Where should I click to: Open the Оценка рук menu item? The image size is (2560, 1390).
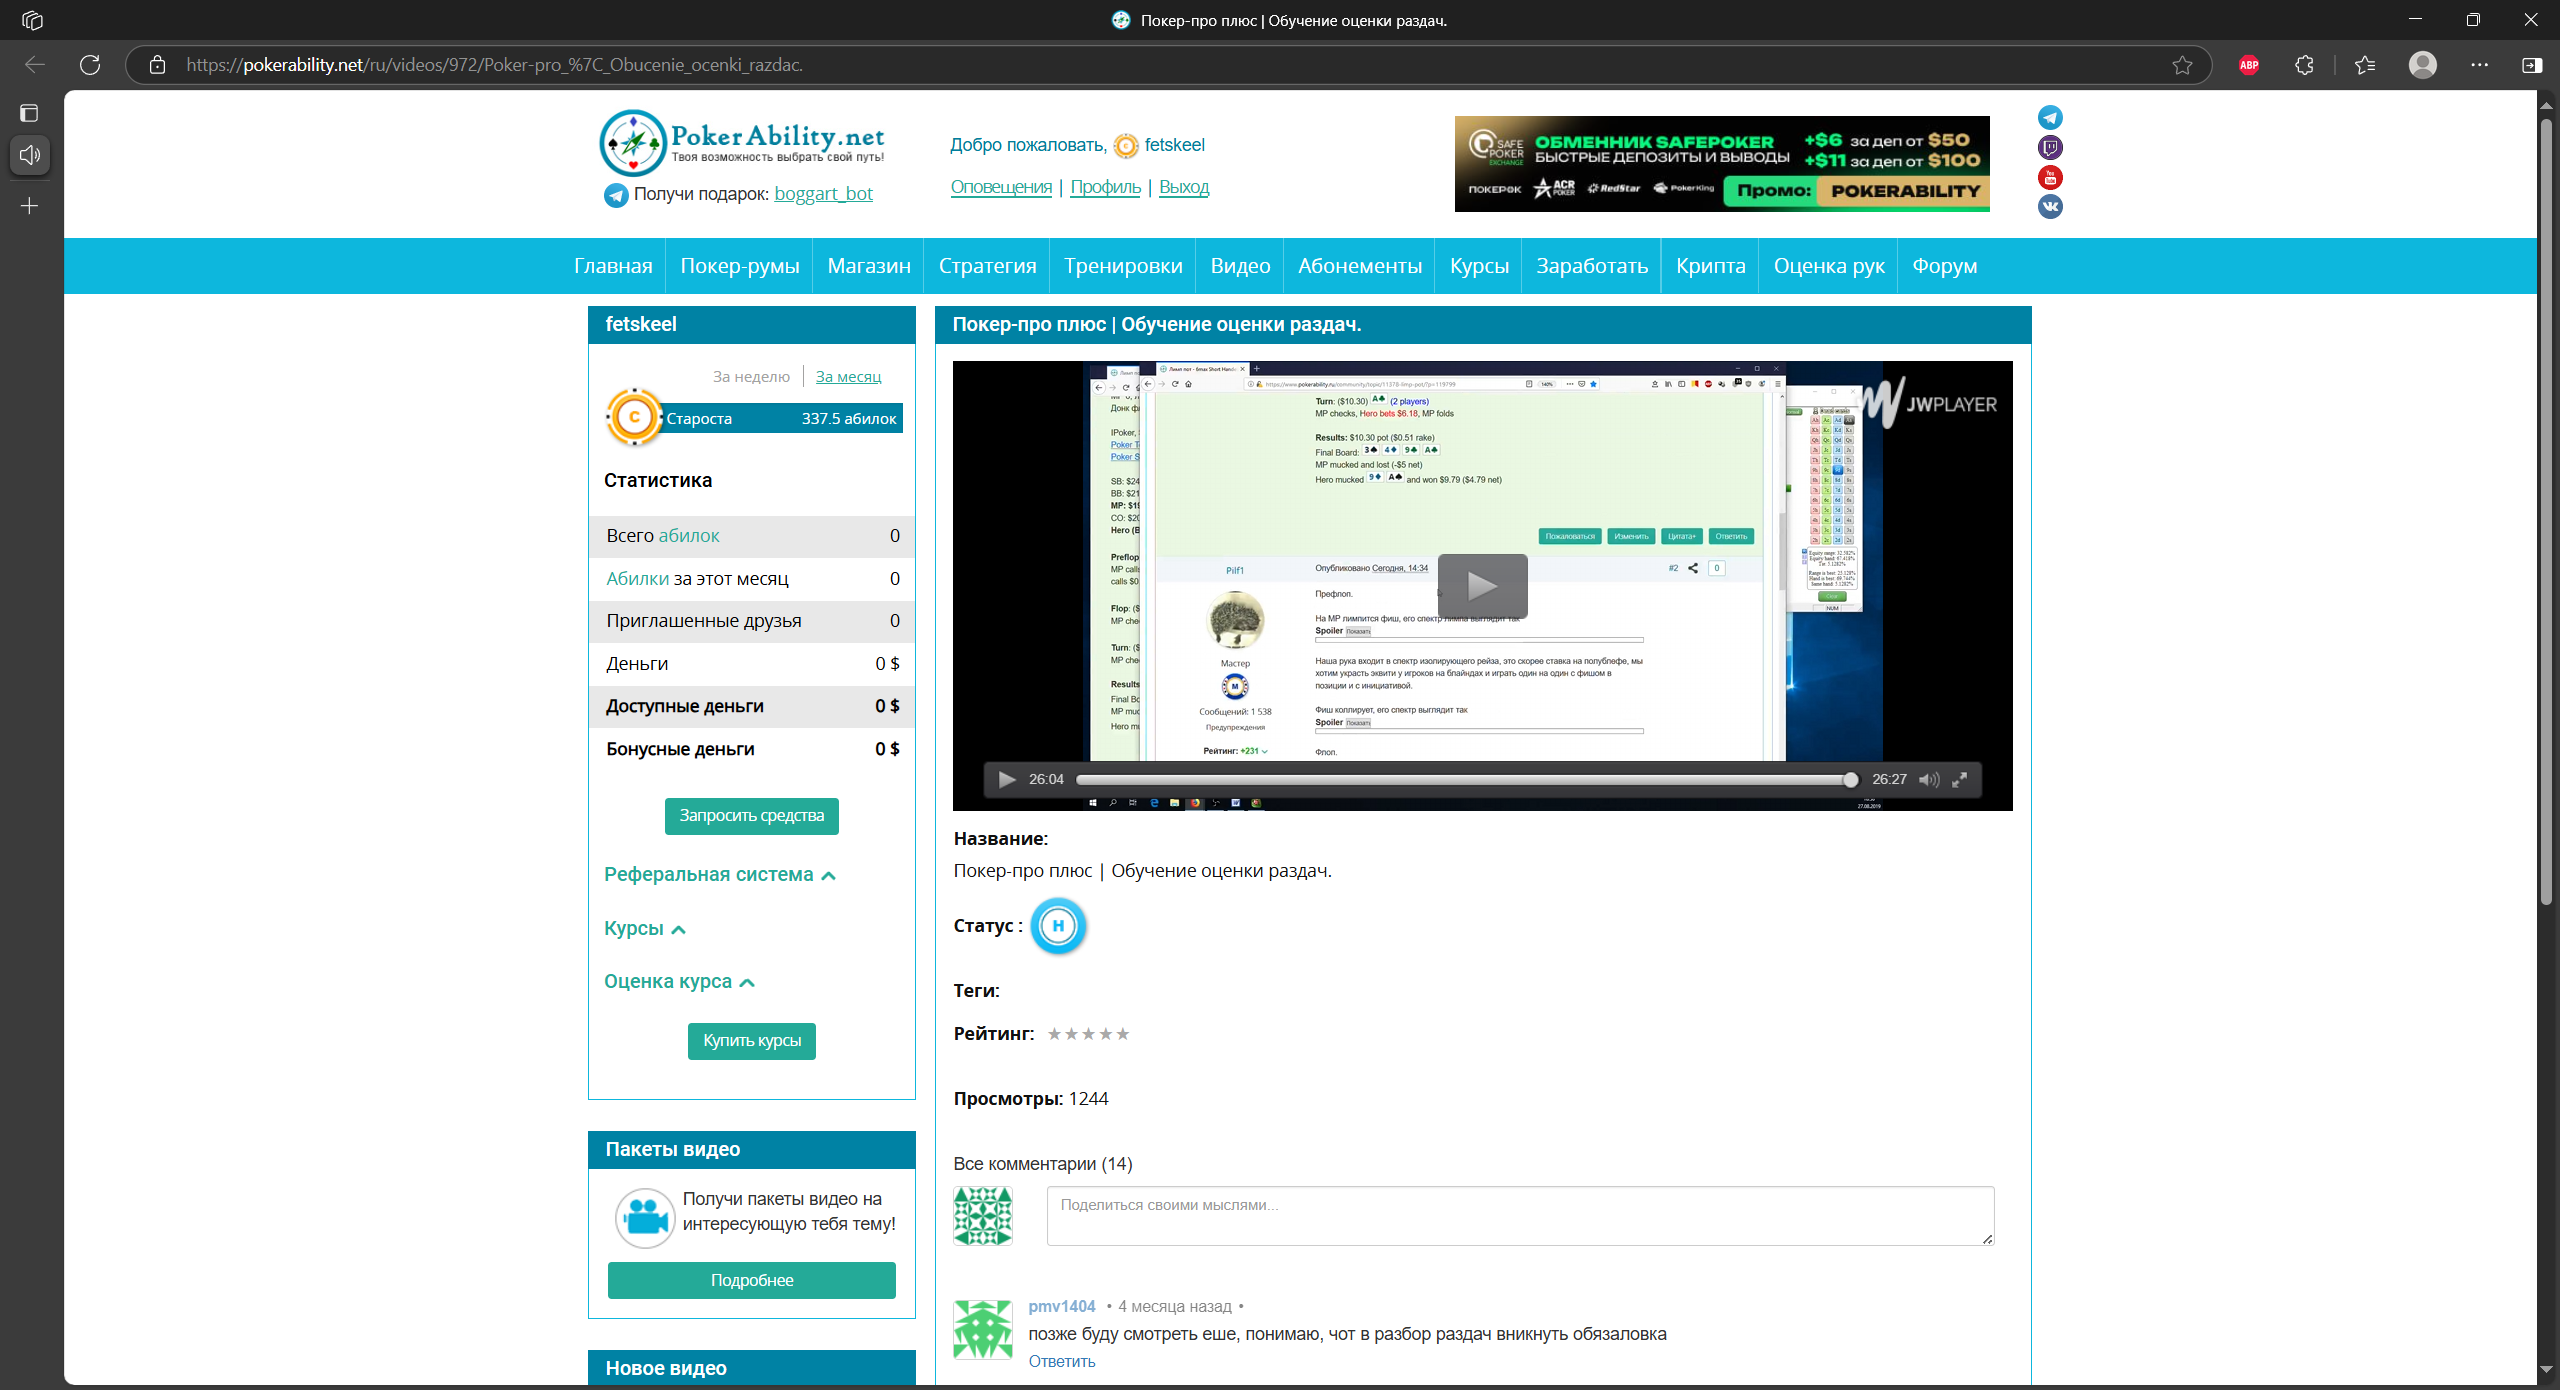coord(1829,266)
